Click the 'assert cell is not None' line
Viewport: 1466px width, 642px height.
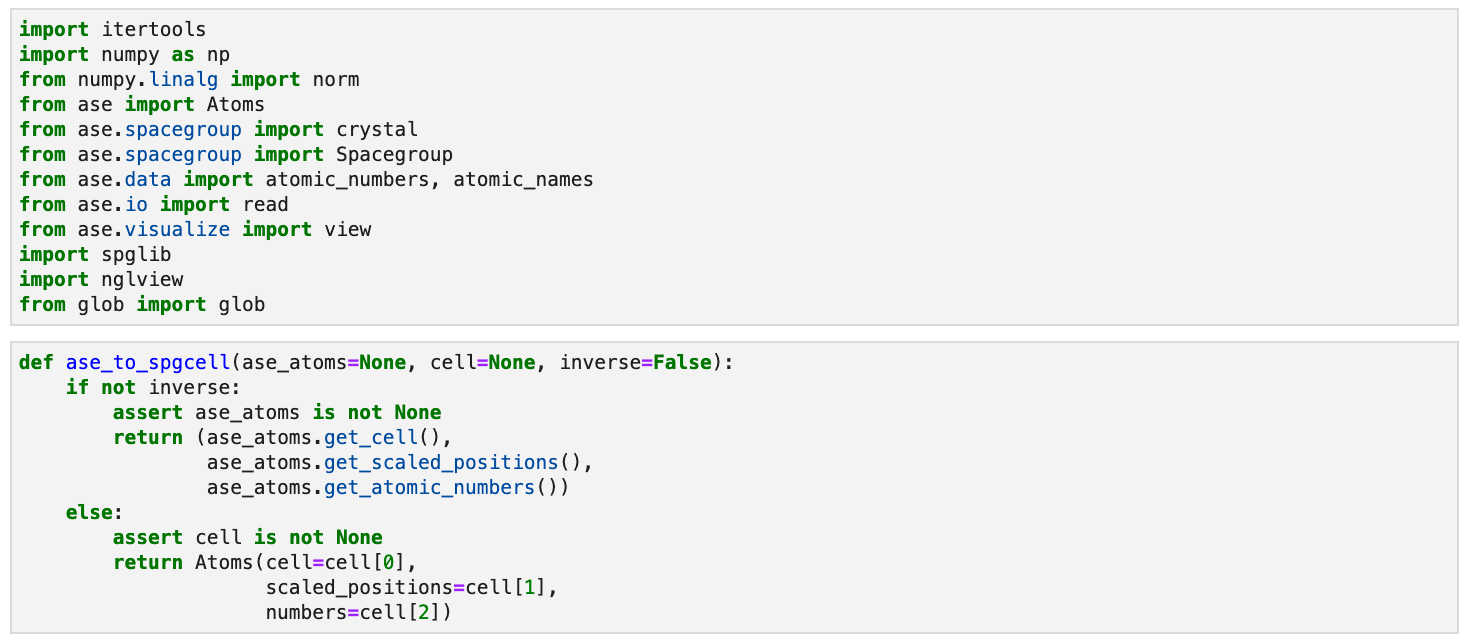click(248, 538)
